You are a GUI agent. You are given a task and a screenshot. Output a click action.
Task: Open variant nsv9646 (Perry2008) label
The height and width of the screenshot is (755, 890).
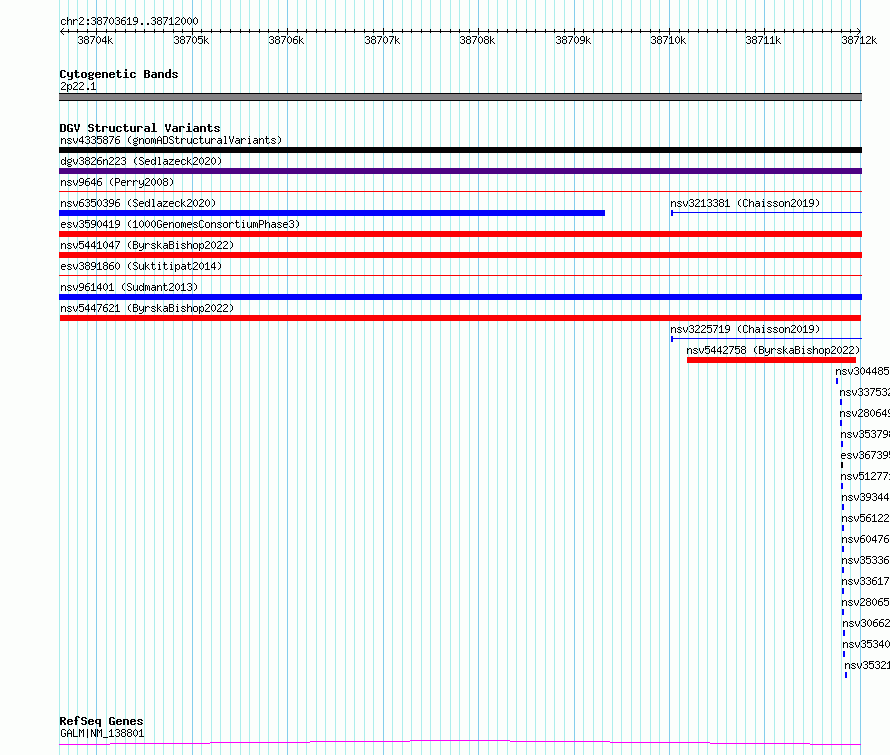point(117,182)
